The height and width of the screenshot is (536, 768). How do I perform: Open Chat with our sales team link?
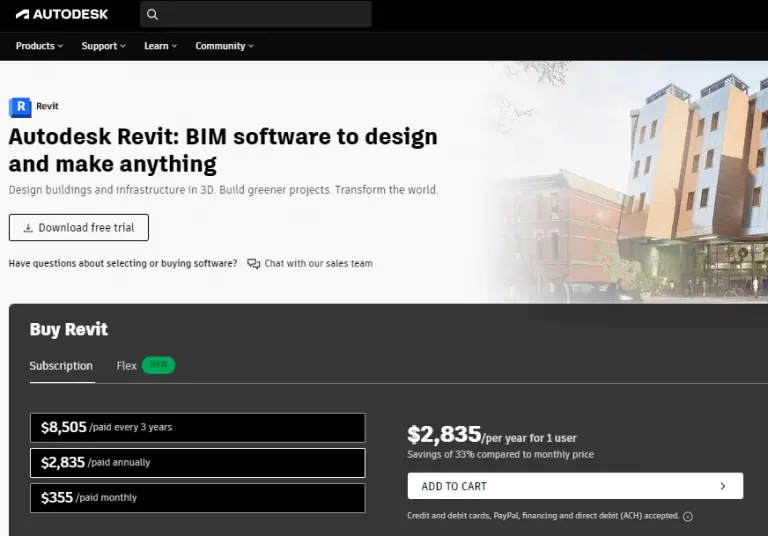(x=318, y=264)
